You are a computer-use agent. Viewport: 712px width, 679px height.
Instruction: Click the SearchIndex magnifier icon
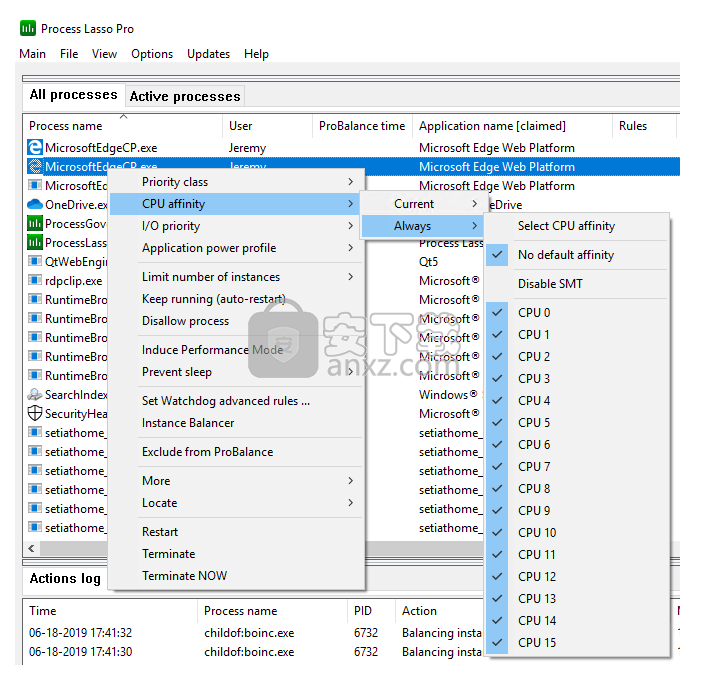click(35, 394)
